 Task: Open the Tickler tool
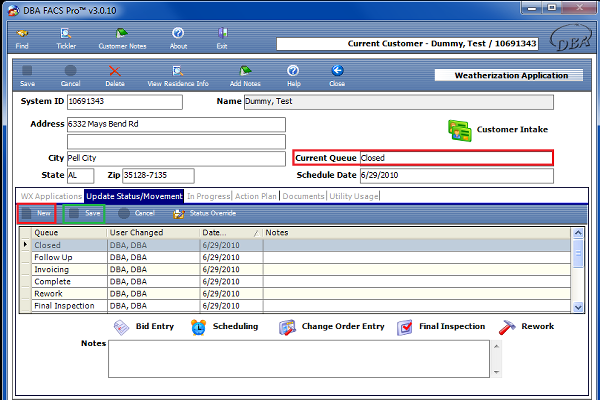66,39
